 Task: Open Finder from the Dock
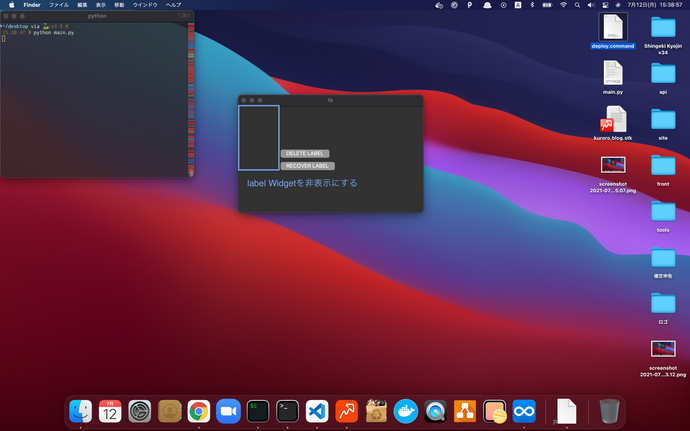pos(81,411)
